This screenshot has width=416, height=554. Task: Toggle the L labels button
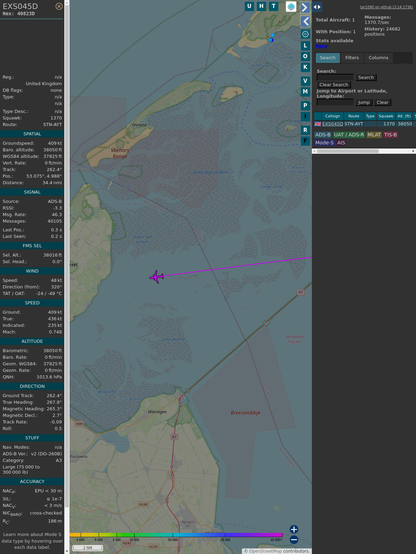tap(305, 46)
